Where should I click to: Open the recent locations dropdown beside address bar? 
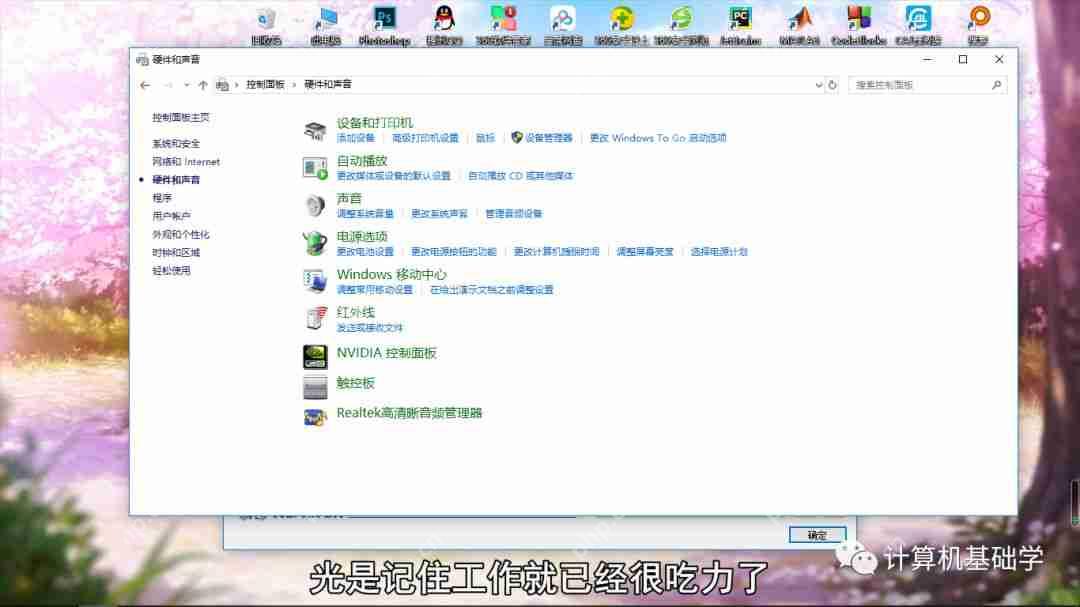pos(819,85)
